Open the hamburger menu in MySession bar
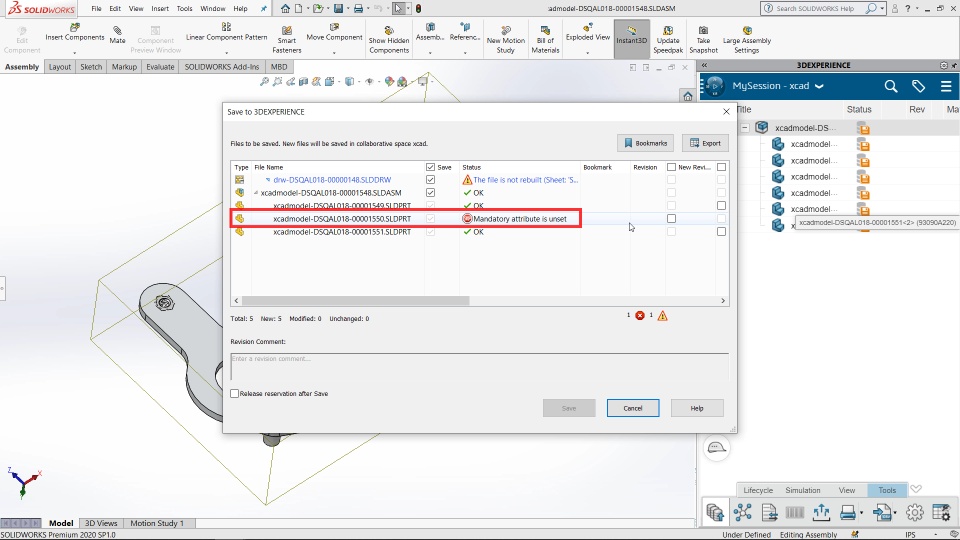The width and height of the screenshot is (960, 540). pos(946,86)
